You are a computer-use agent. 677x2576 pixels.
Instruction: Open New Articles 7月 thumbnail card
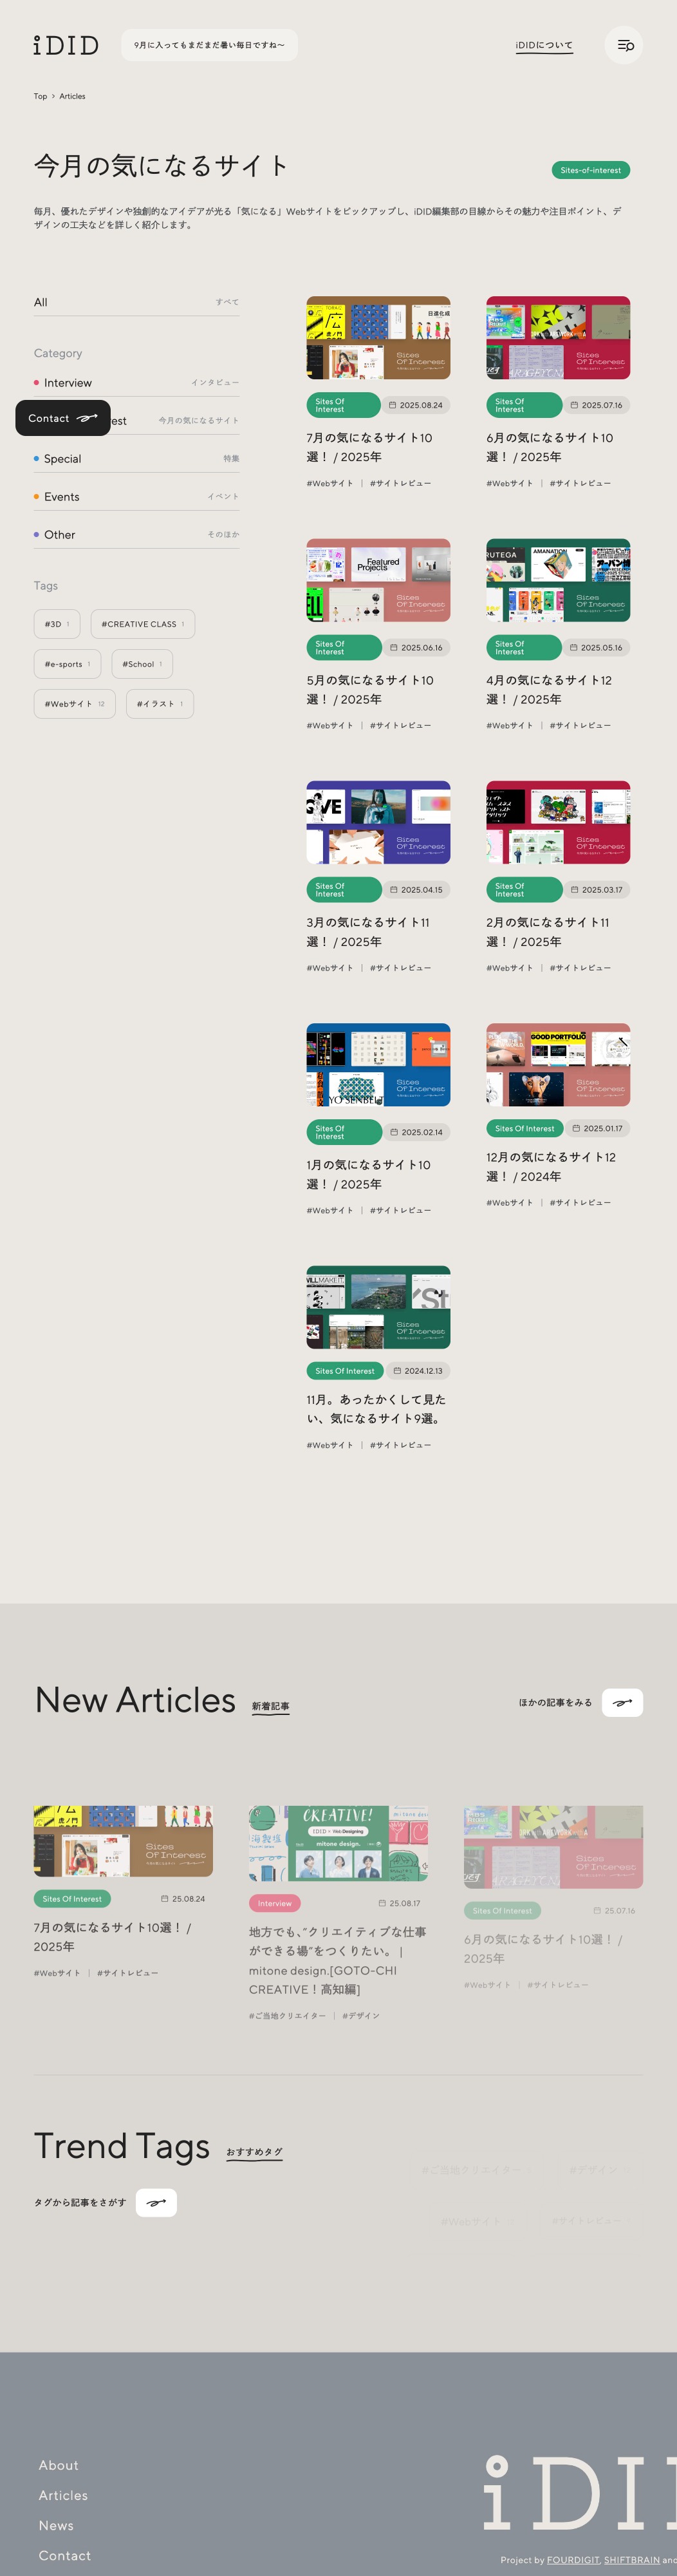point(123,1841)
